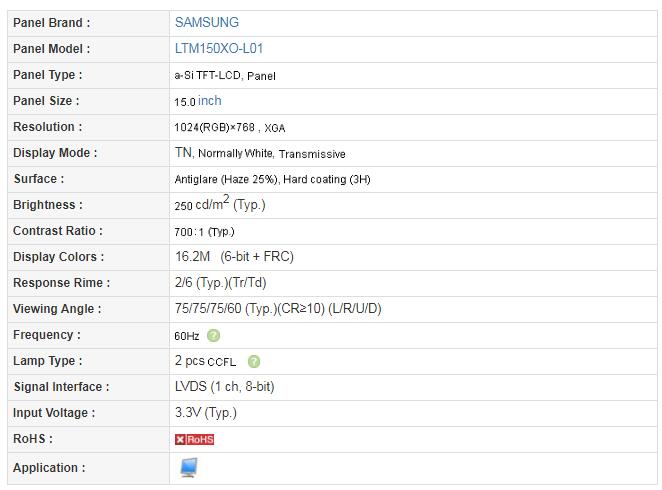The height and width of the screenshot is (490, 662).
Task: Open the SAMSUNG panel brand link
Action: pos(207,22)
